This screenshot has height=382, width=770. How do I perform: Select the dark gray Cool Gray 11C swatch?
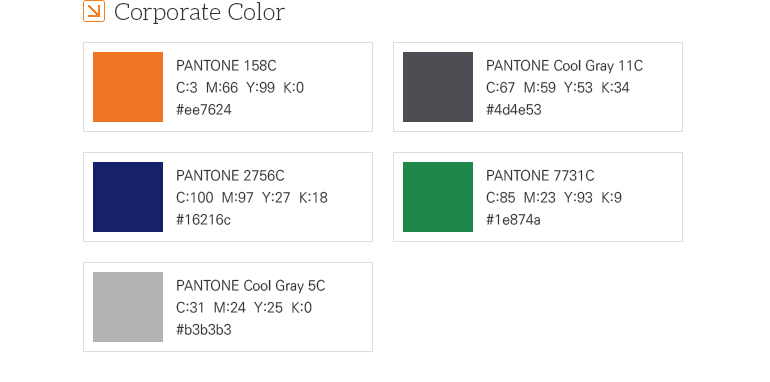click(438, 87)
